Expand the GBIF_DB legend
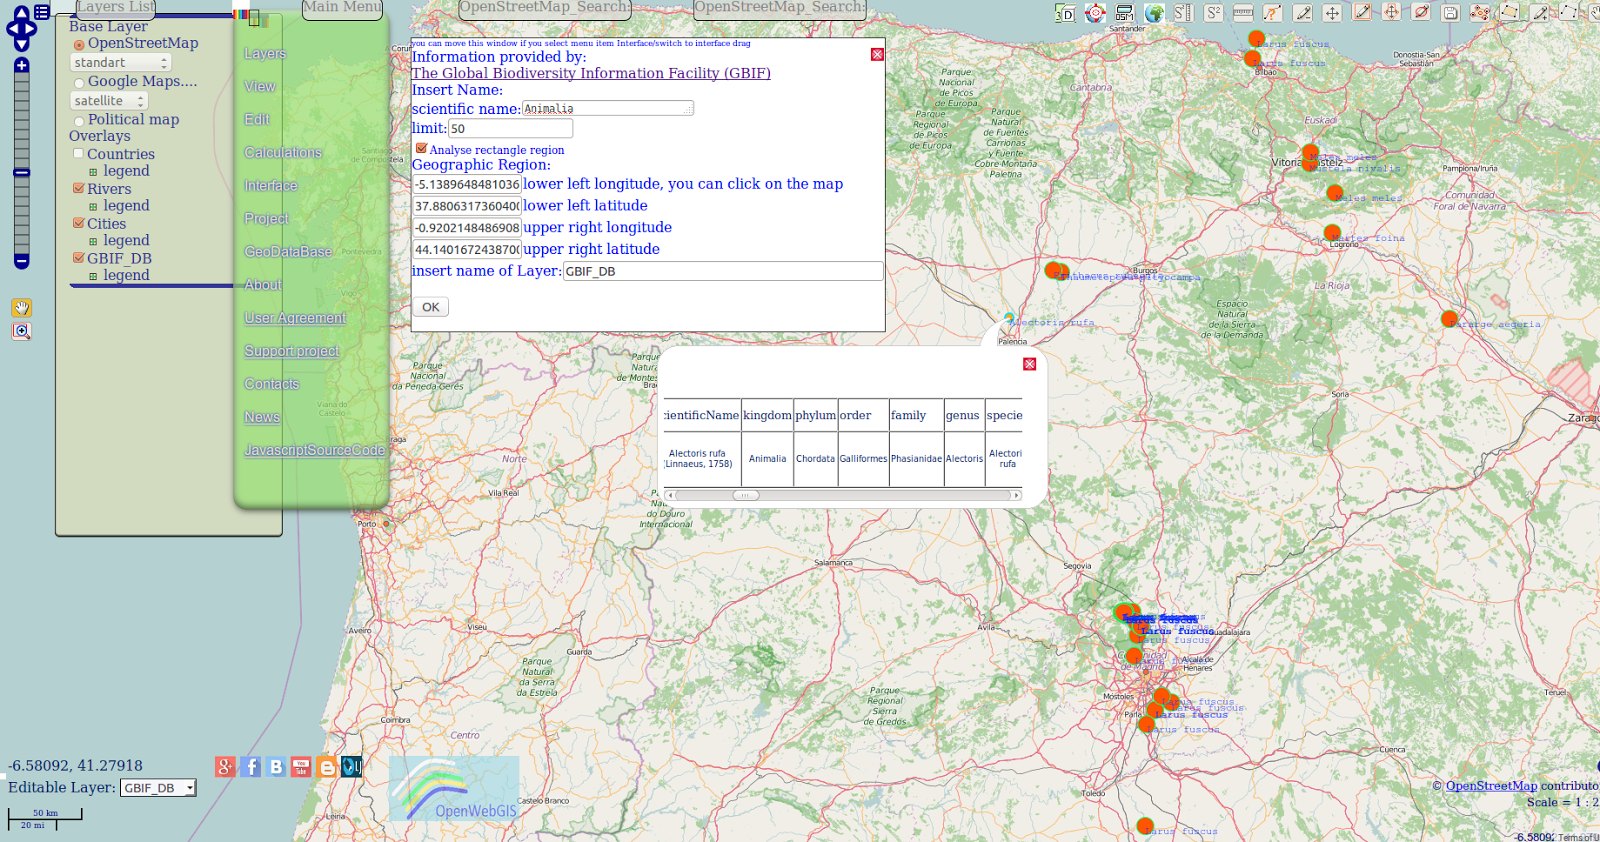The width and height of the screenshot is (1600, 842). [x=93, y=276]
